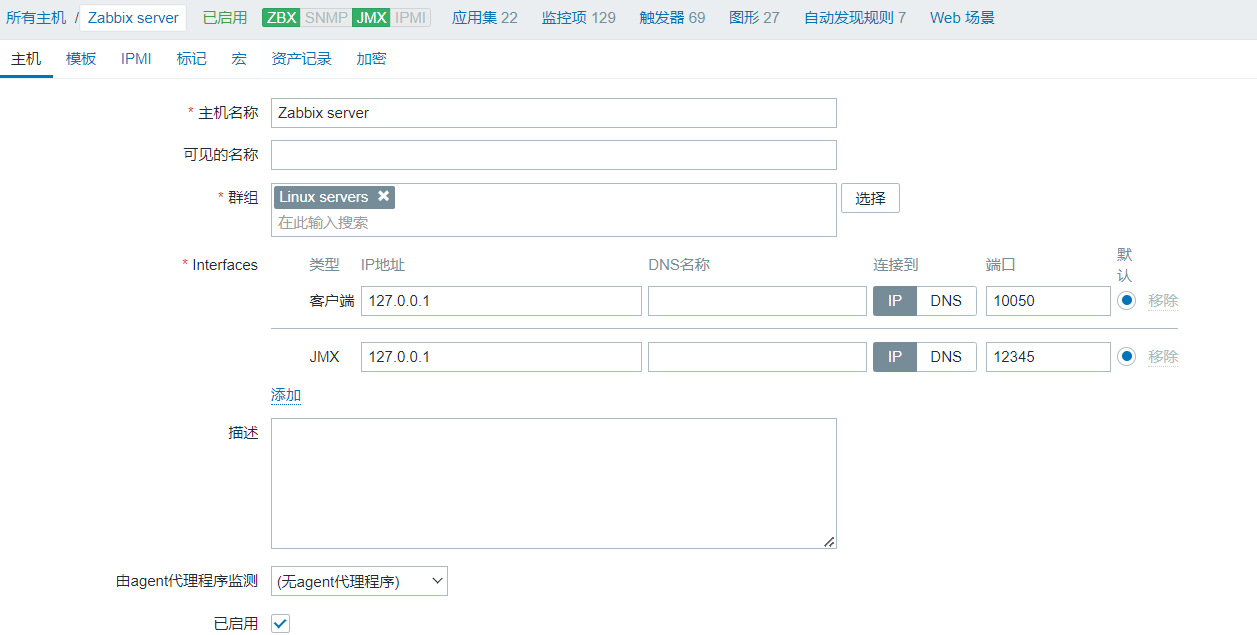Open 应用集 22 link
Image resolution: width=1257 pixels, height=635 pixels.
[x=485, y=18]
